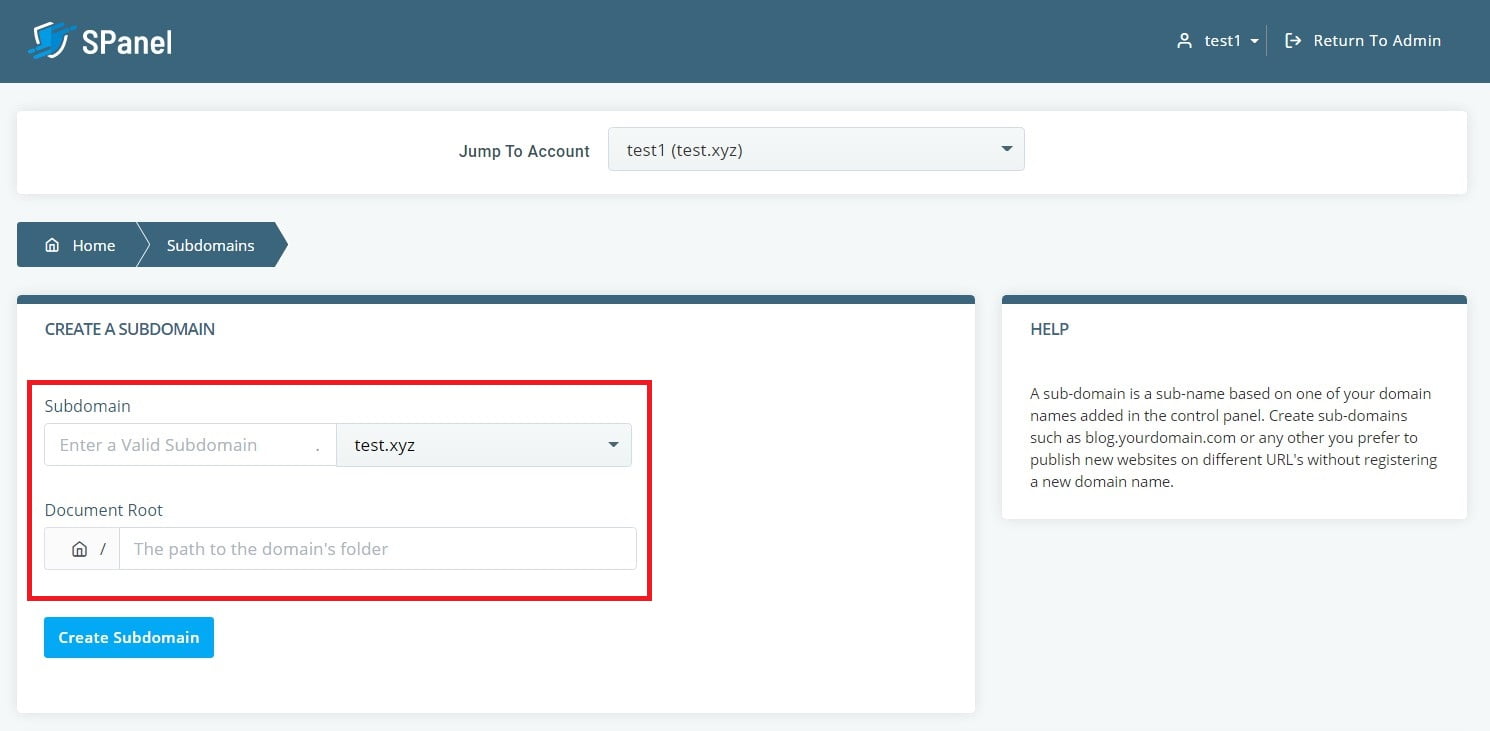The height and width of the screenshot is (731, 1490).
Task: Click the HELP panel heading
Action: (x=1049, y=328)
